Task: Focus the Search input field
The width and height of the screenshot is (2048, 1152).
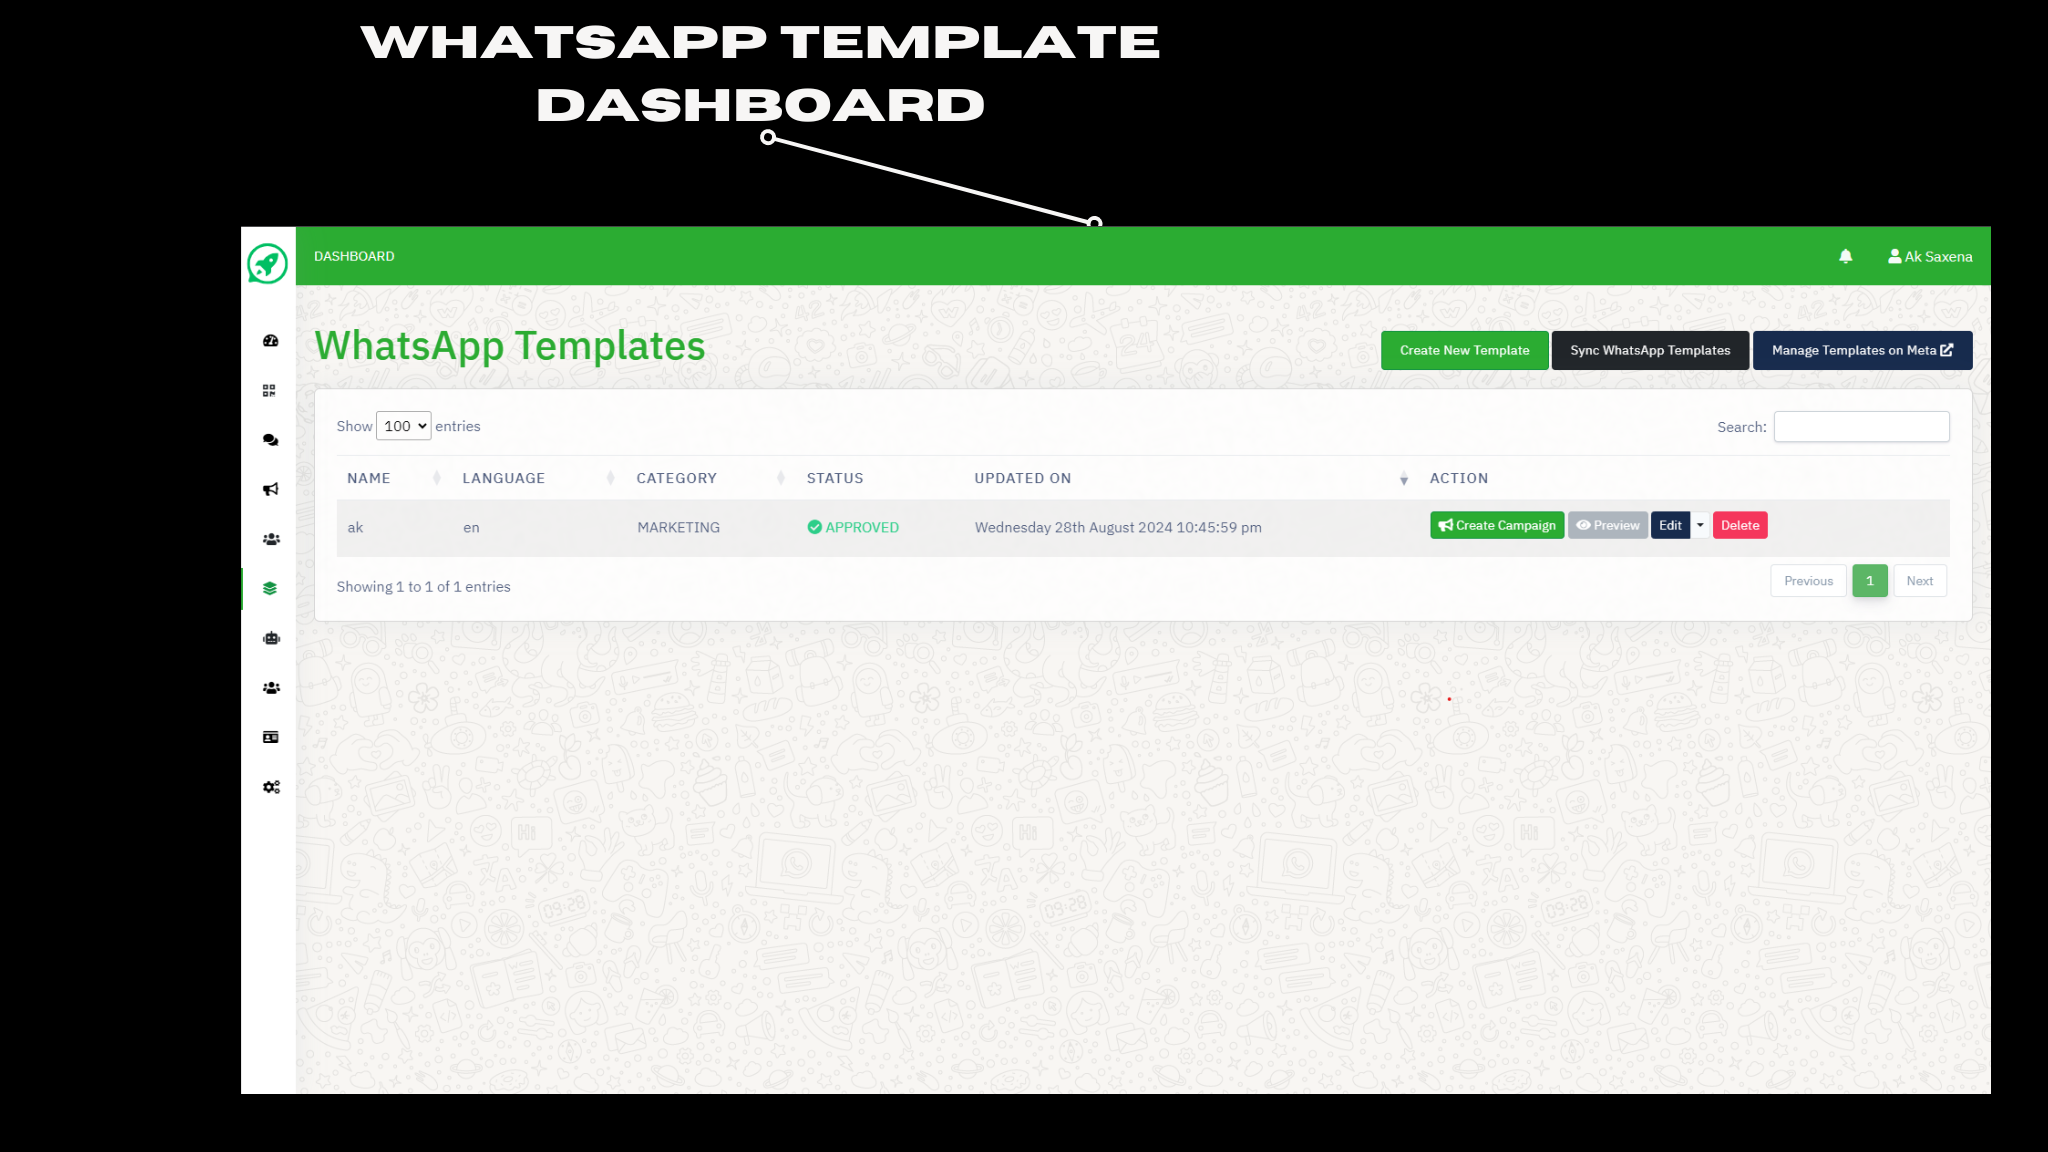Action: [1861, 427]
